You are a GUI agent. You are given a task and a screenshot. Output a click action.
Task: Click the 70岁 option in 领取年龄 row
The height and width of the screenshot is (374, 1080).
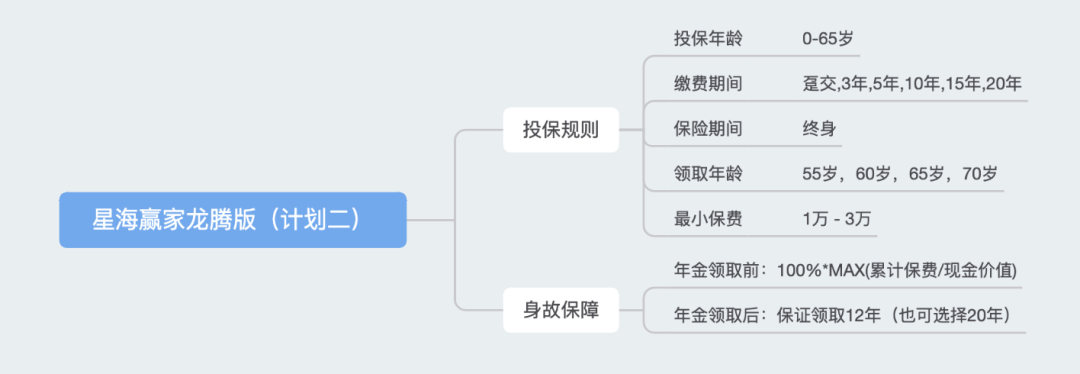(980, 174)
